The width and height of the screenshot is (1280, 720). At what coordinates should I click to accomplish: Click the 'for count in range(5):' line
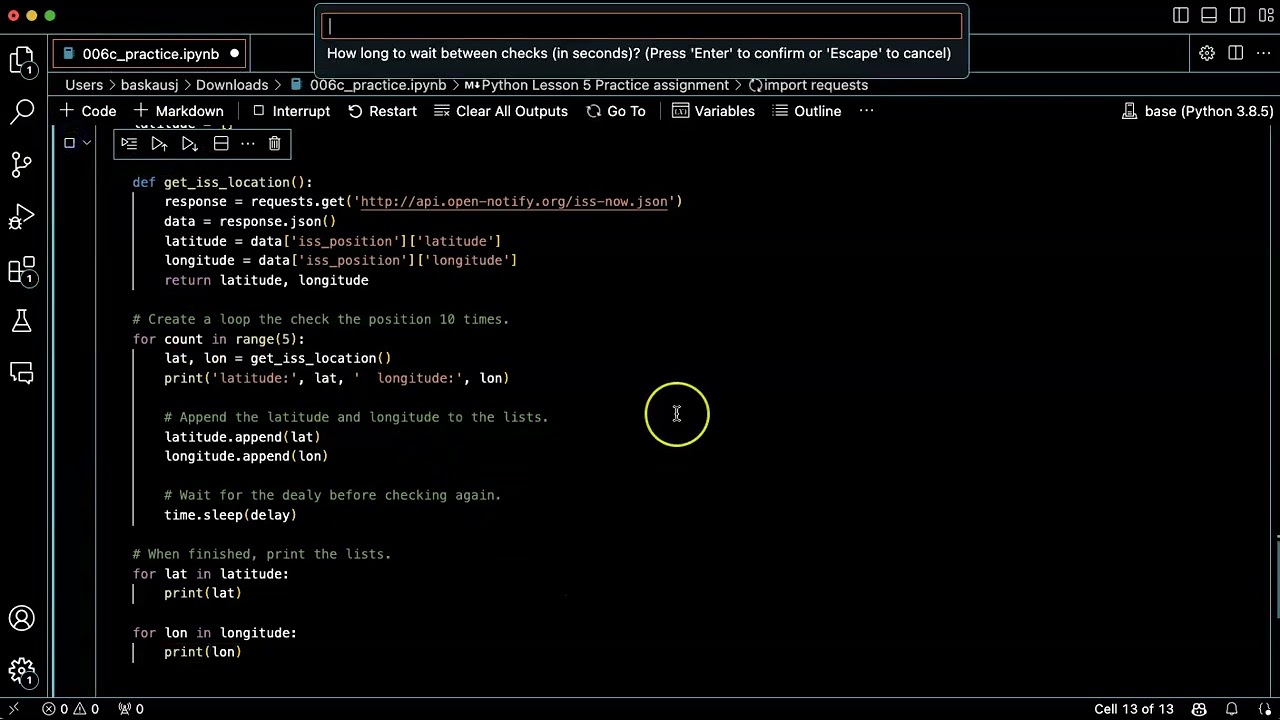tap(219, 339)
